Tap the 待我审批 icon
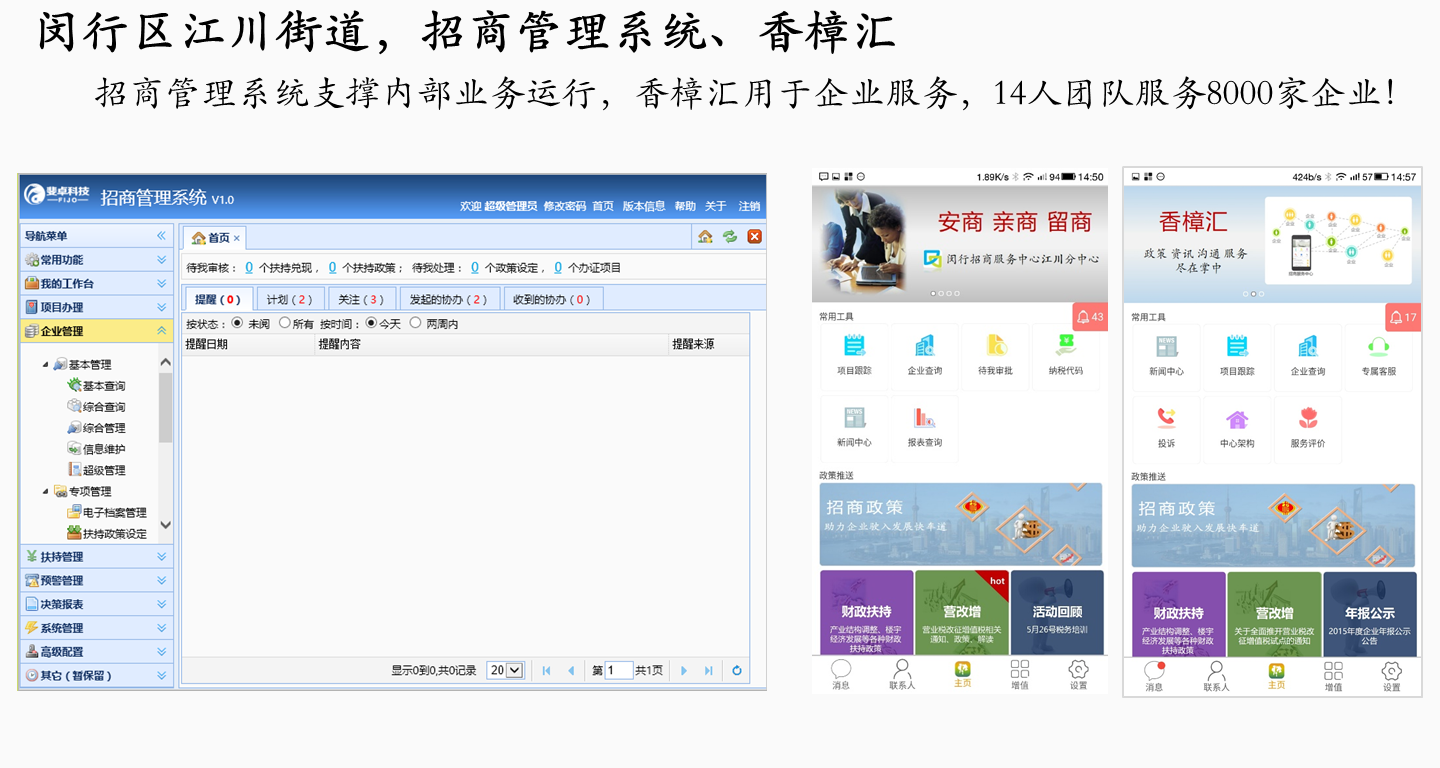The width and height of the screenshot is (1440, 768). coord(995,347)
